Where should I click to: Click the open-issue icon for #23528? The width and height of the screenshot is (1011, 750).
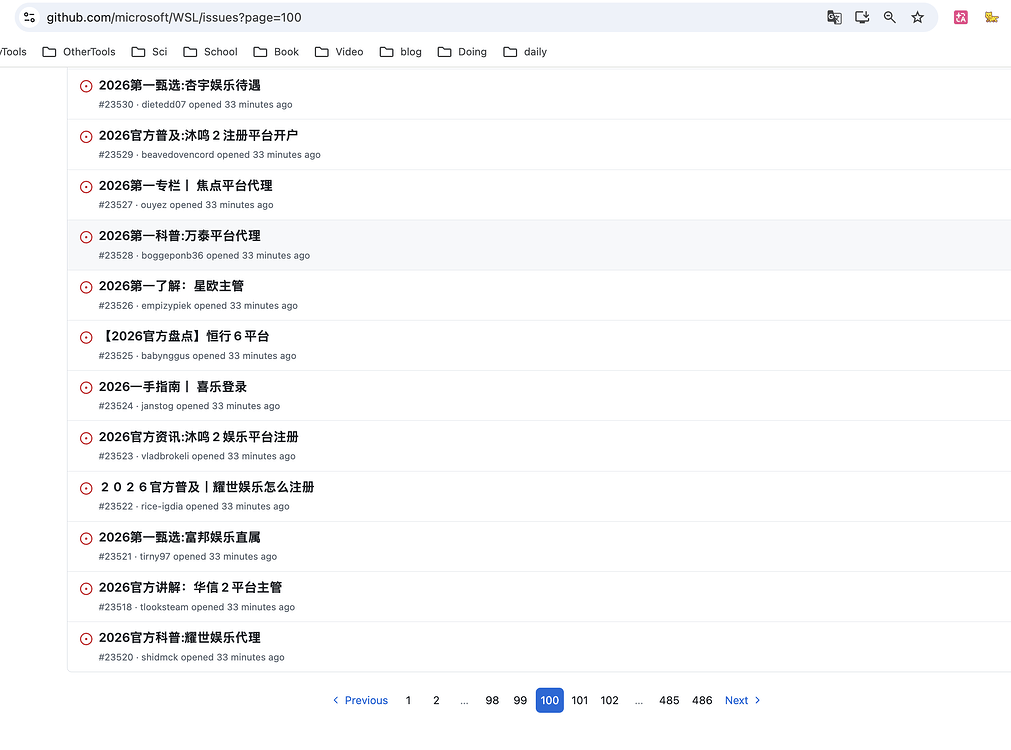(86, 237)
